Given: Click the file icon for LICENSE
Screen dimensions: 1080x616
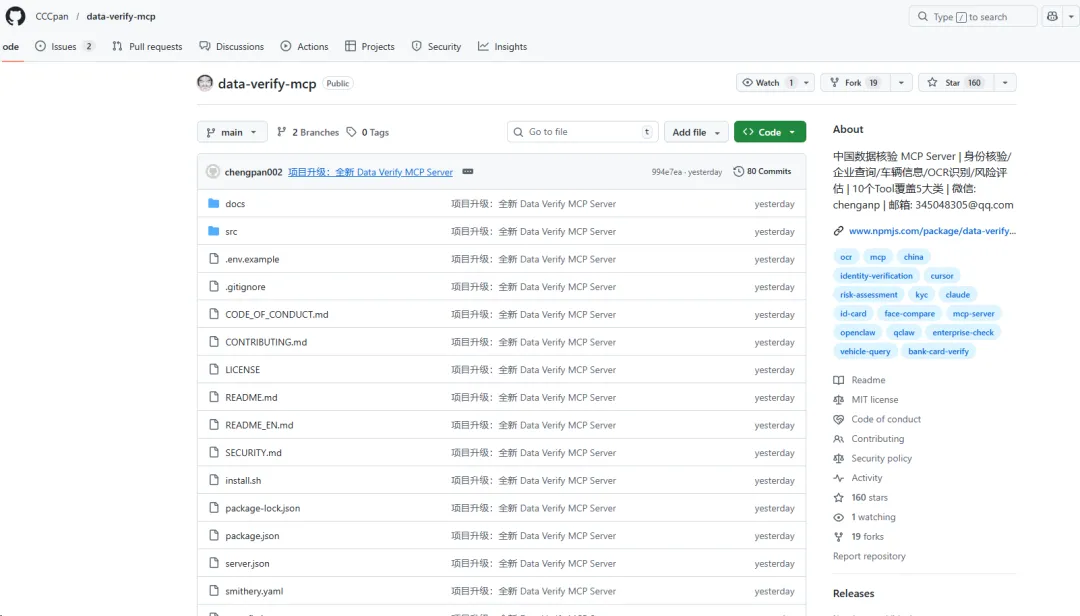Looking at the screenshot, I should pos(214,369).
